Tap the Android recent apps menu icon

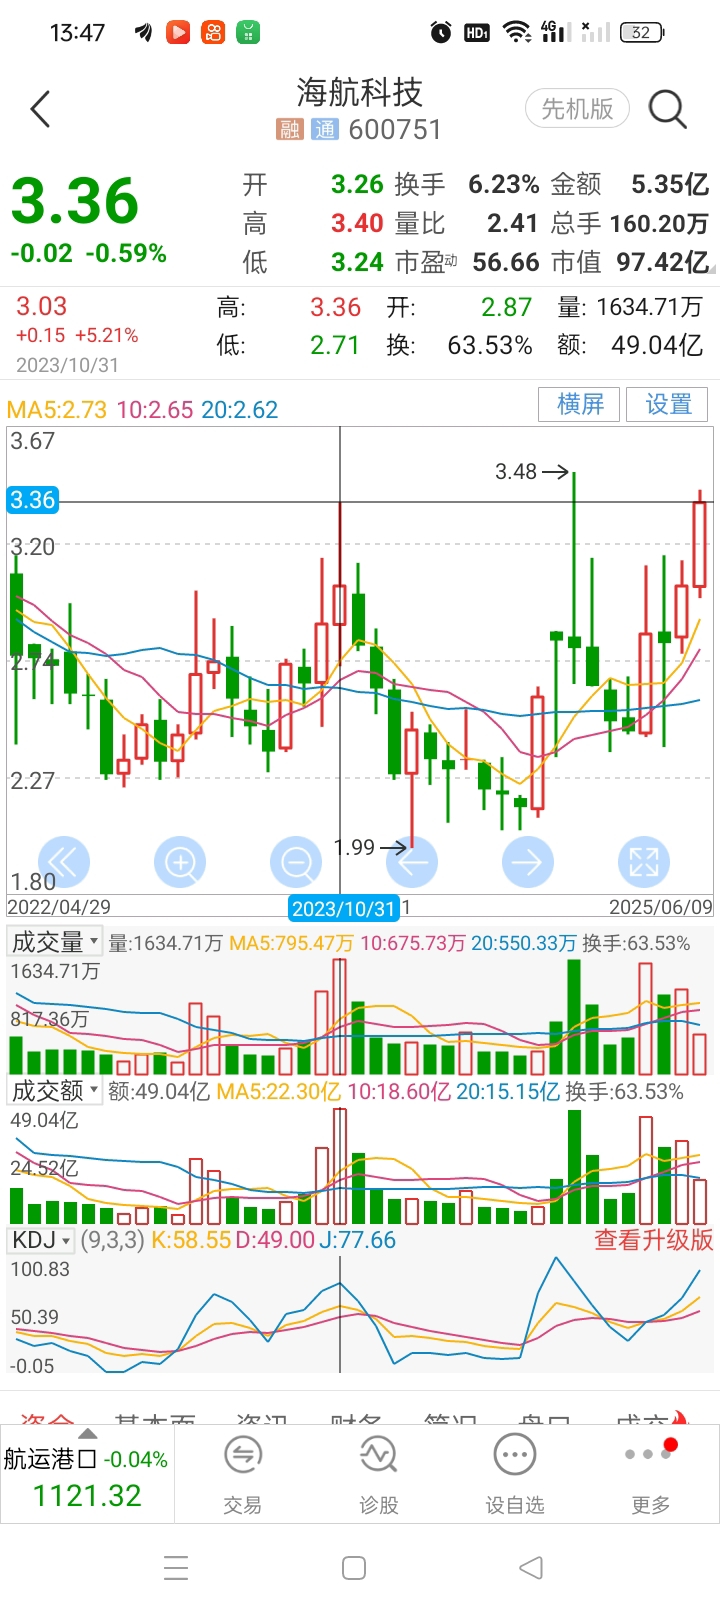point(176,1567)
